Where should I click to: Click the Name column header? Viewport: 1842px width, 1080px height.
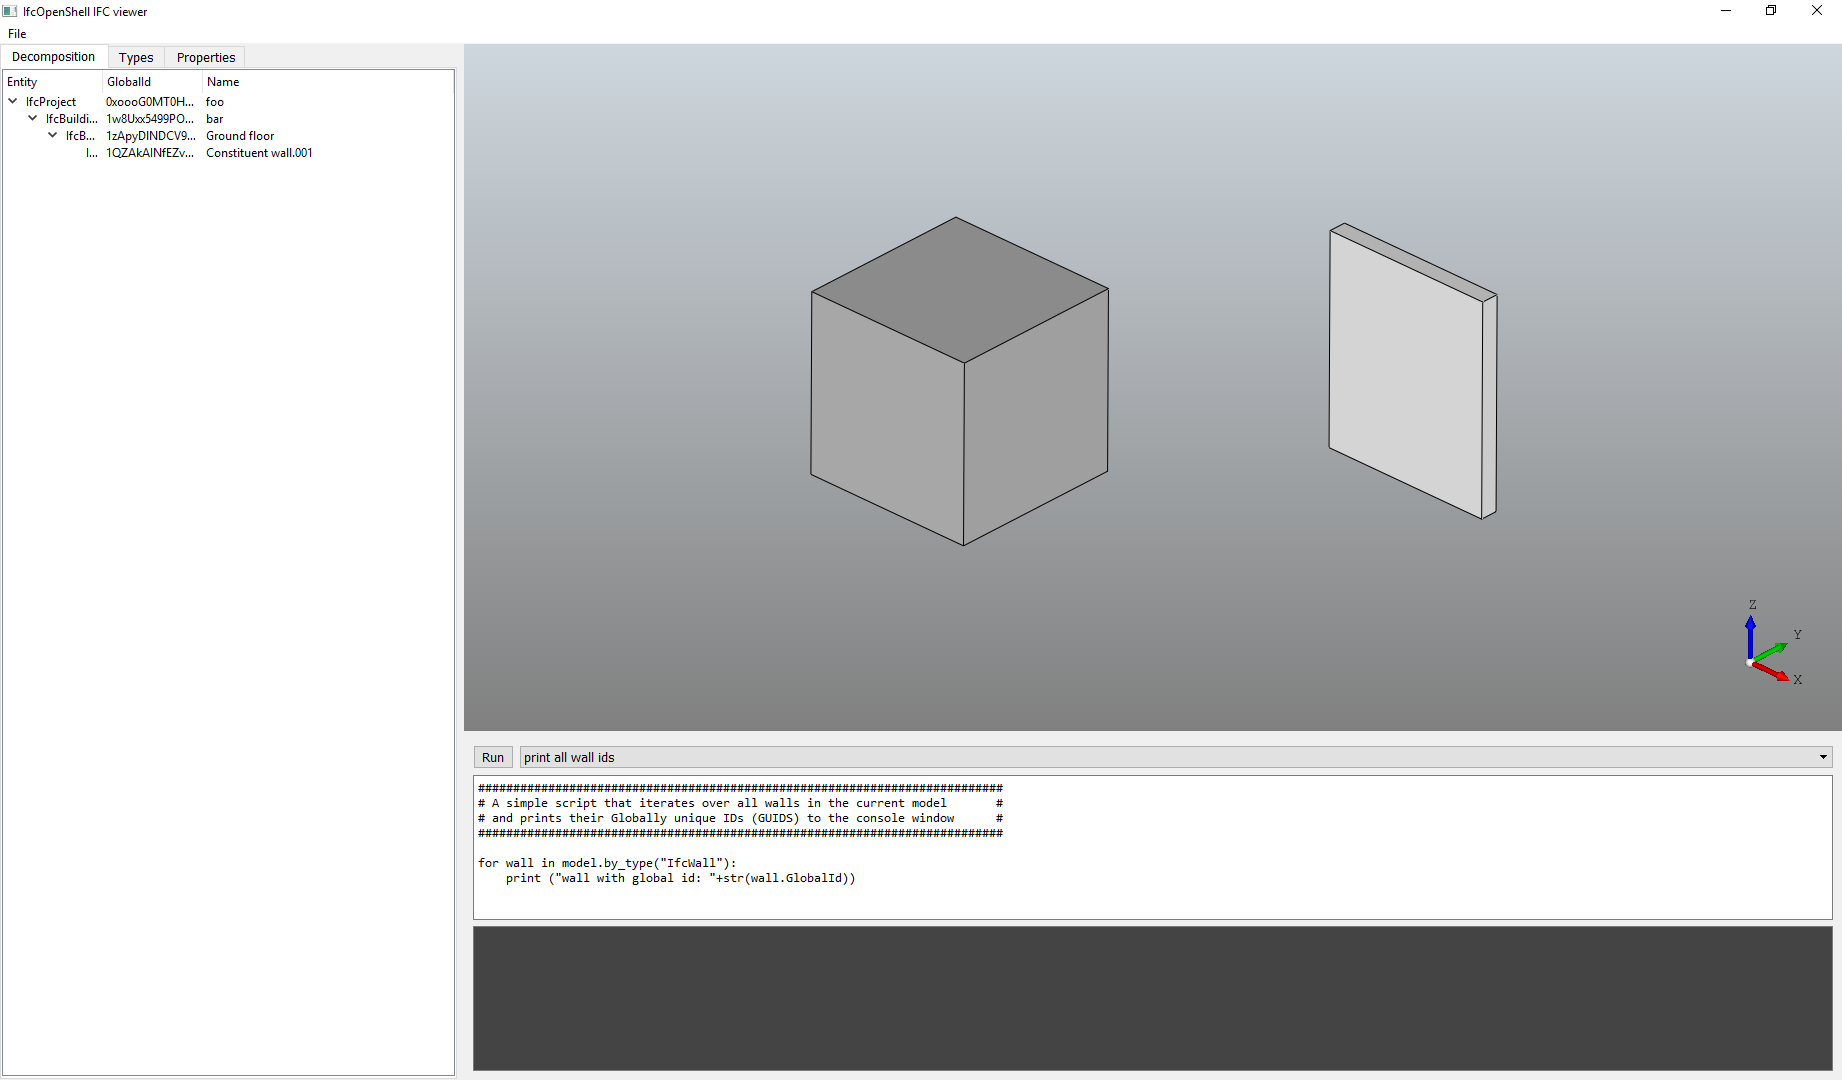222,81
